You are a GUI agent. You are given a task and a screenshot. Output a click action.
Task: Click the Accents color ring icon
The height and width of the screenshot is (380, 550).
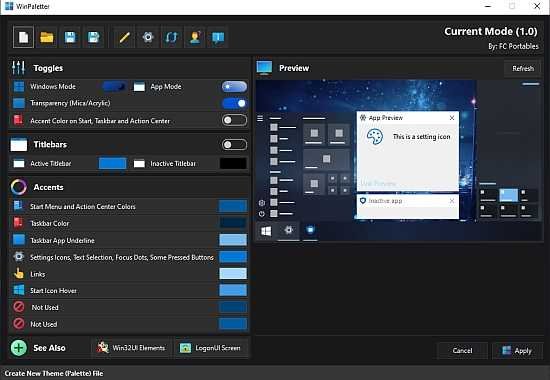coord(19,187)
